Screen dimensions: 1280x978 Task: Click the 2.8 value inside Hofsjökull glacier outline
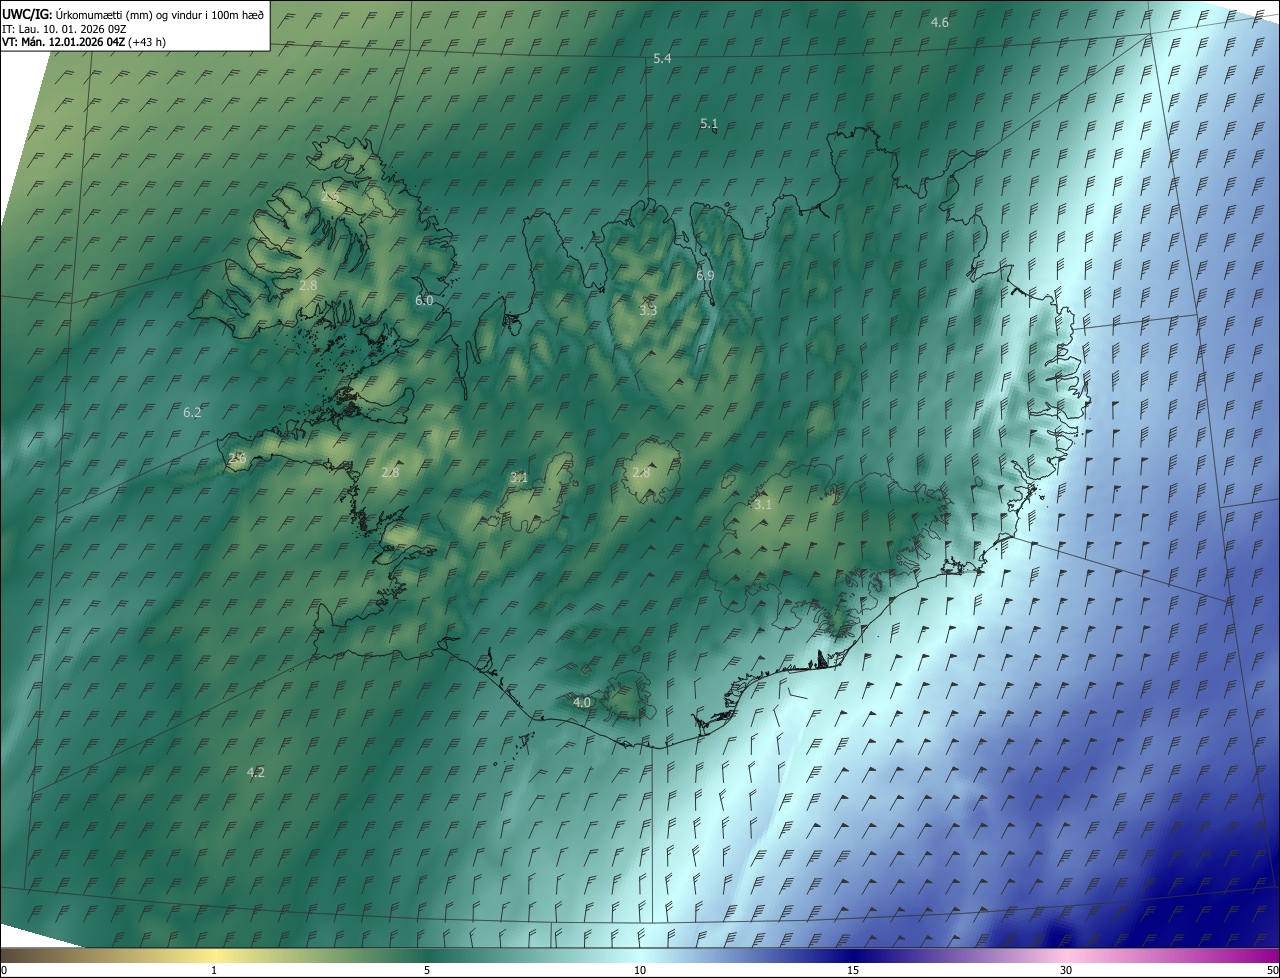pos(640,472)
